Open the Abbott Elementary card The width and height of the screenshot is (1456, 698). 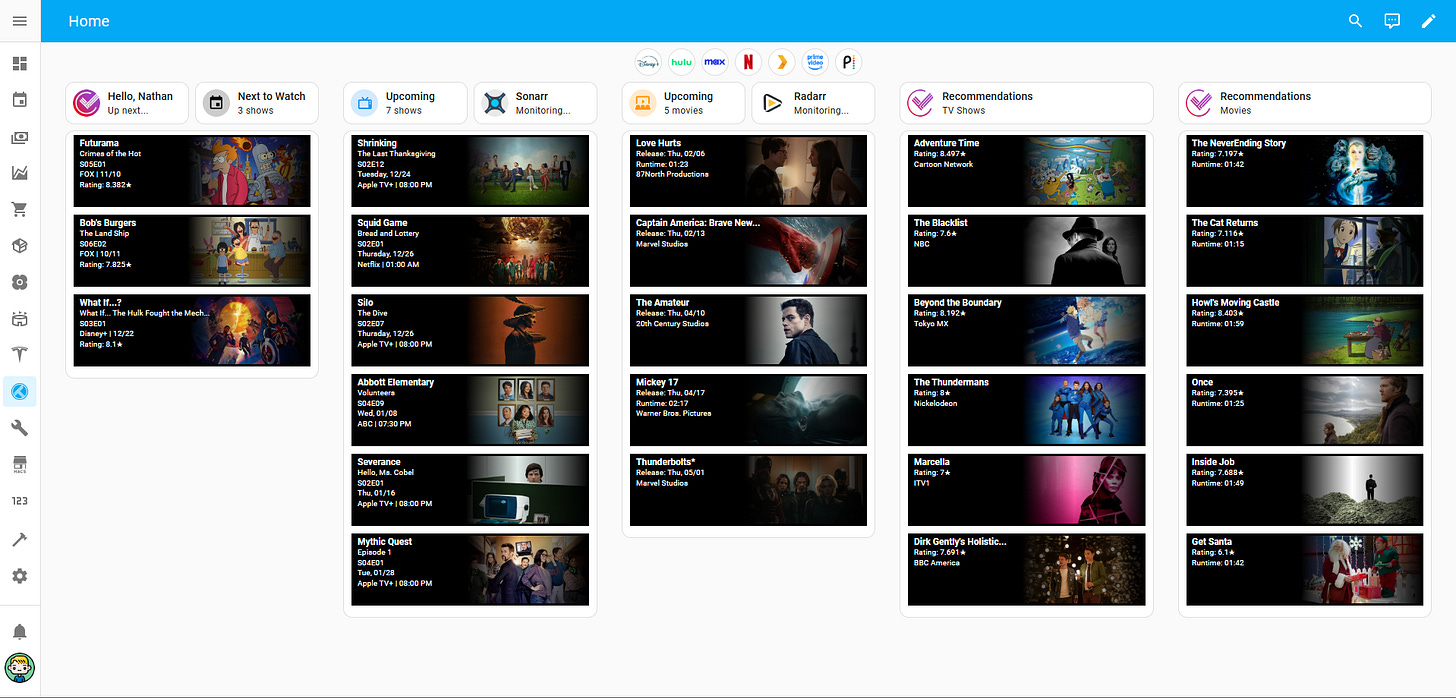[470, 410]
